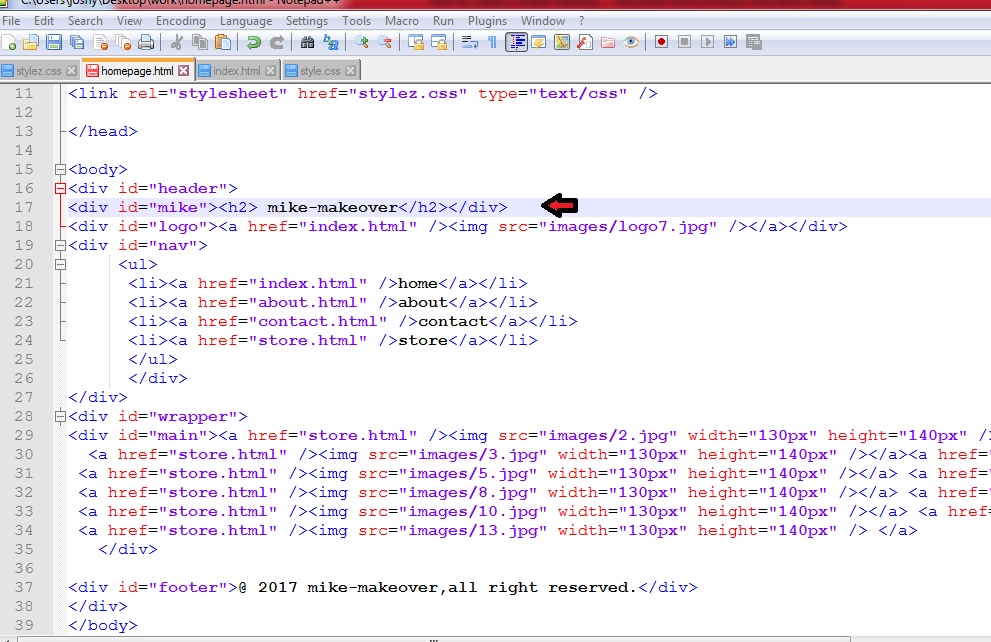Viewport: 991px width, 642px height.
Task: Collapse the wrapper div fold at line 28
Action: click(60, 416)
